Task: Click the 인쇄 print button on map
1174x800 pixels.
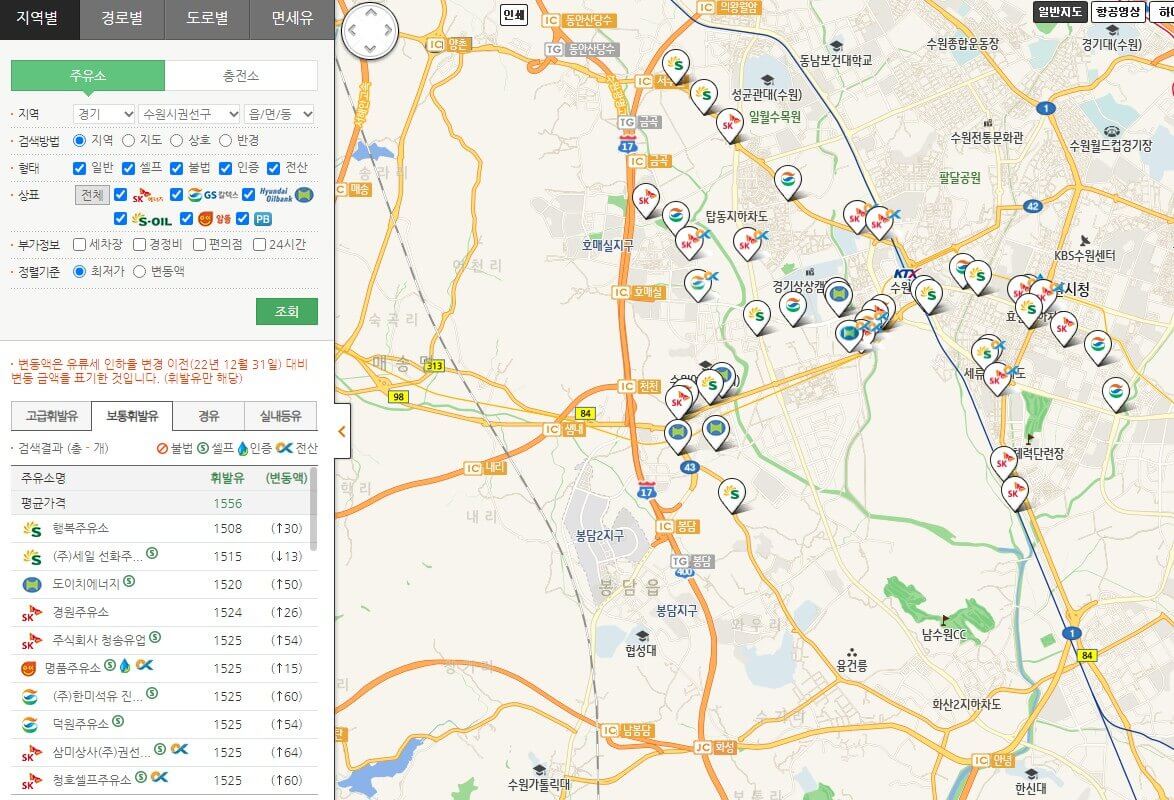Action: (514, 14)
